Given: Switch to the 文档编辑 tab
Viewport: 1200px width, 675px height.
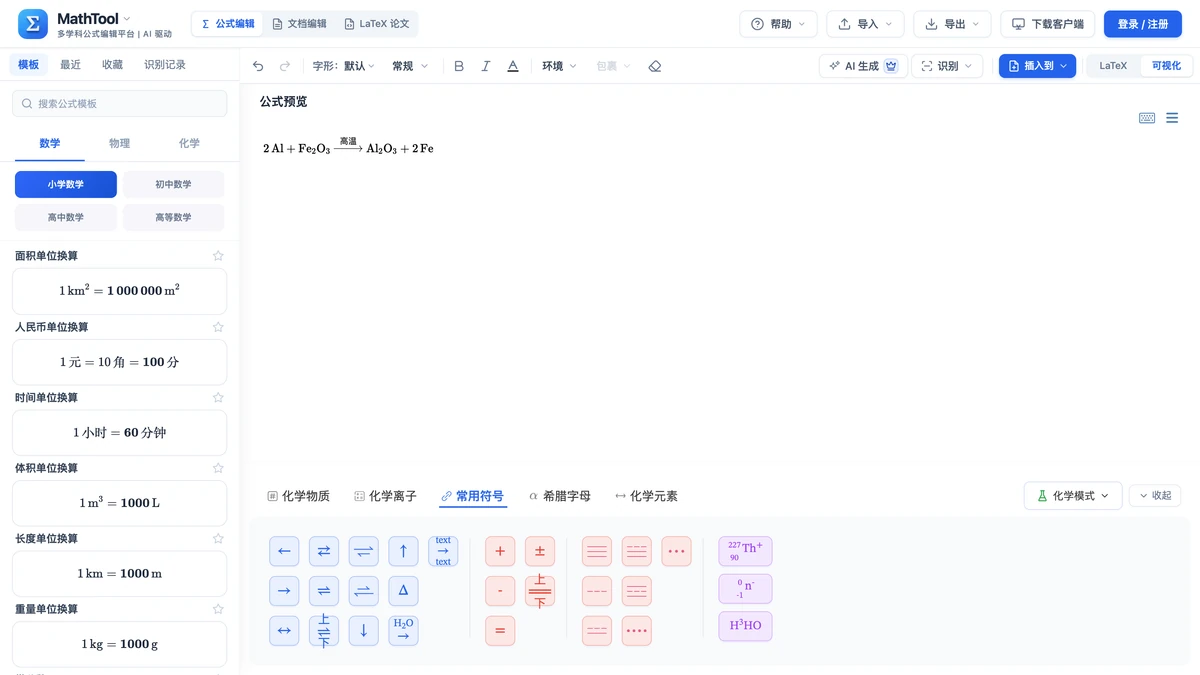Looking at the screenshot, I should point(300,24).
